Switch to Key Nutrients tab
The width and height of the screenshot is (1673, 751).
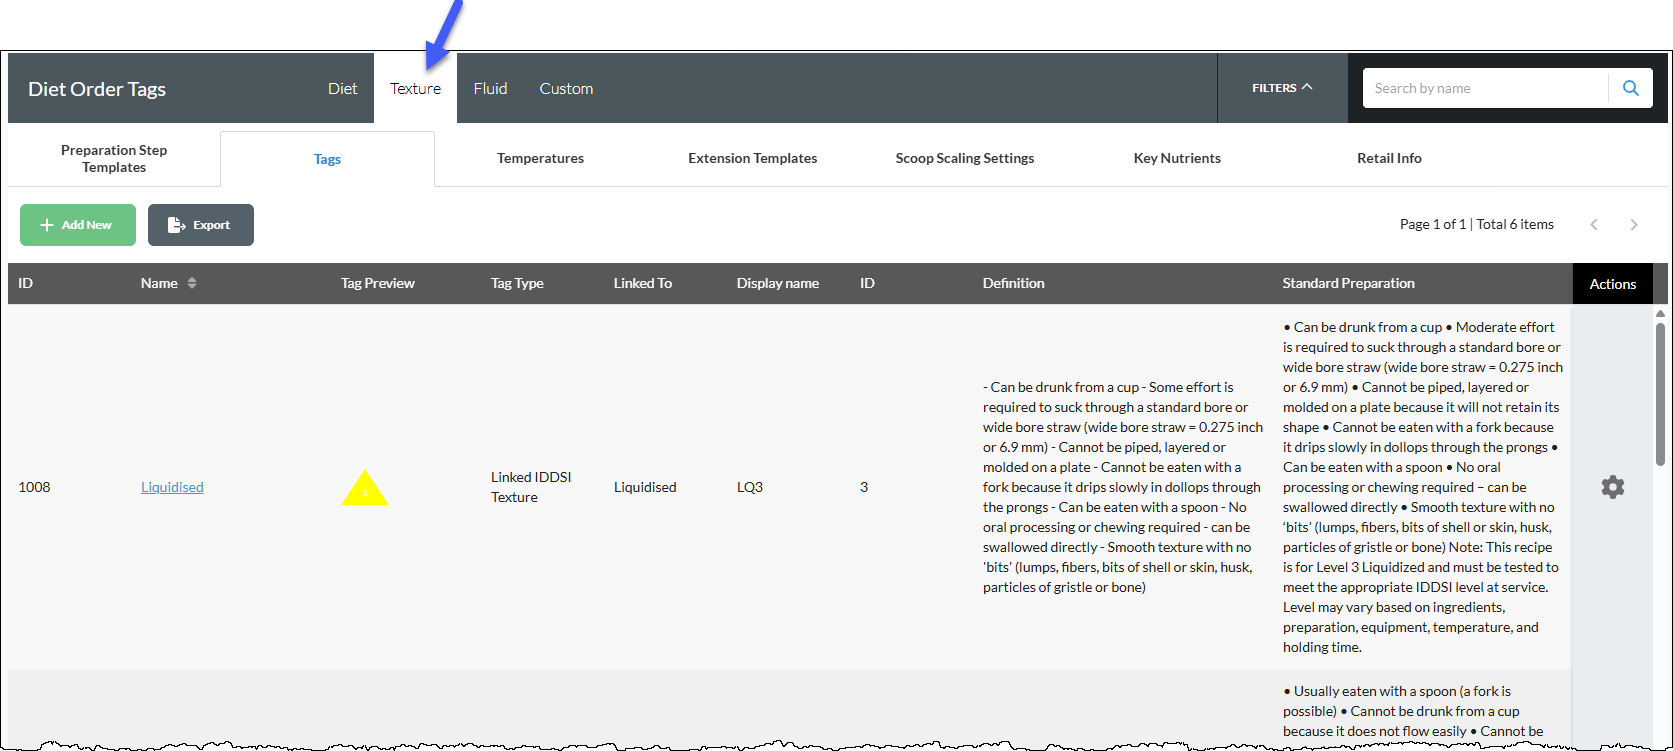click(x=1177, y=158)
